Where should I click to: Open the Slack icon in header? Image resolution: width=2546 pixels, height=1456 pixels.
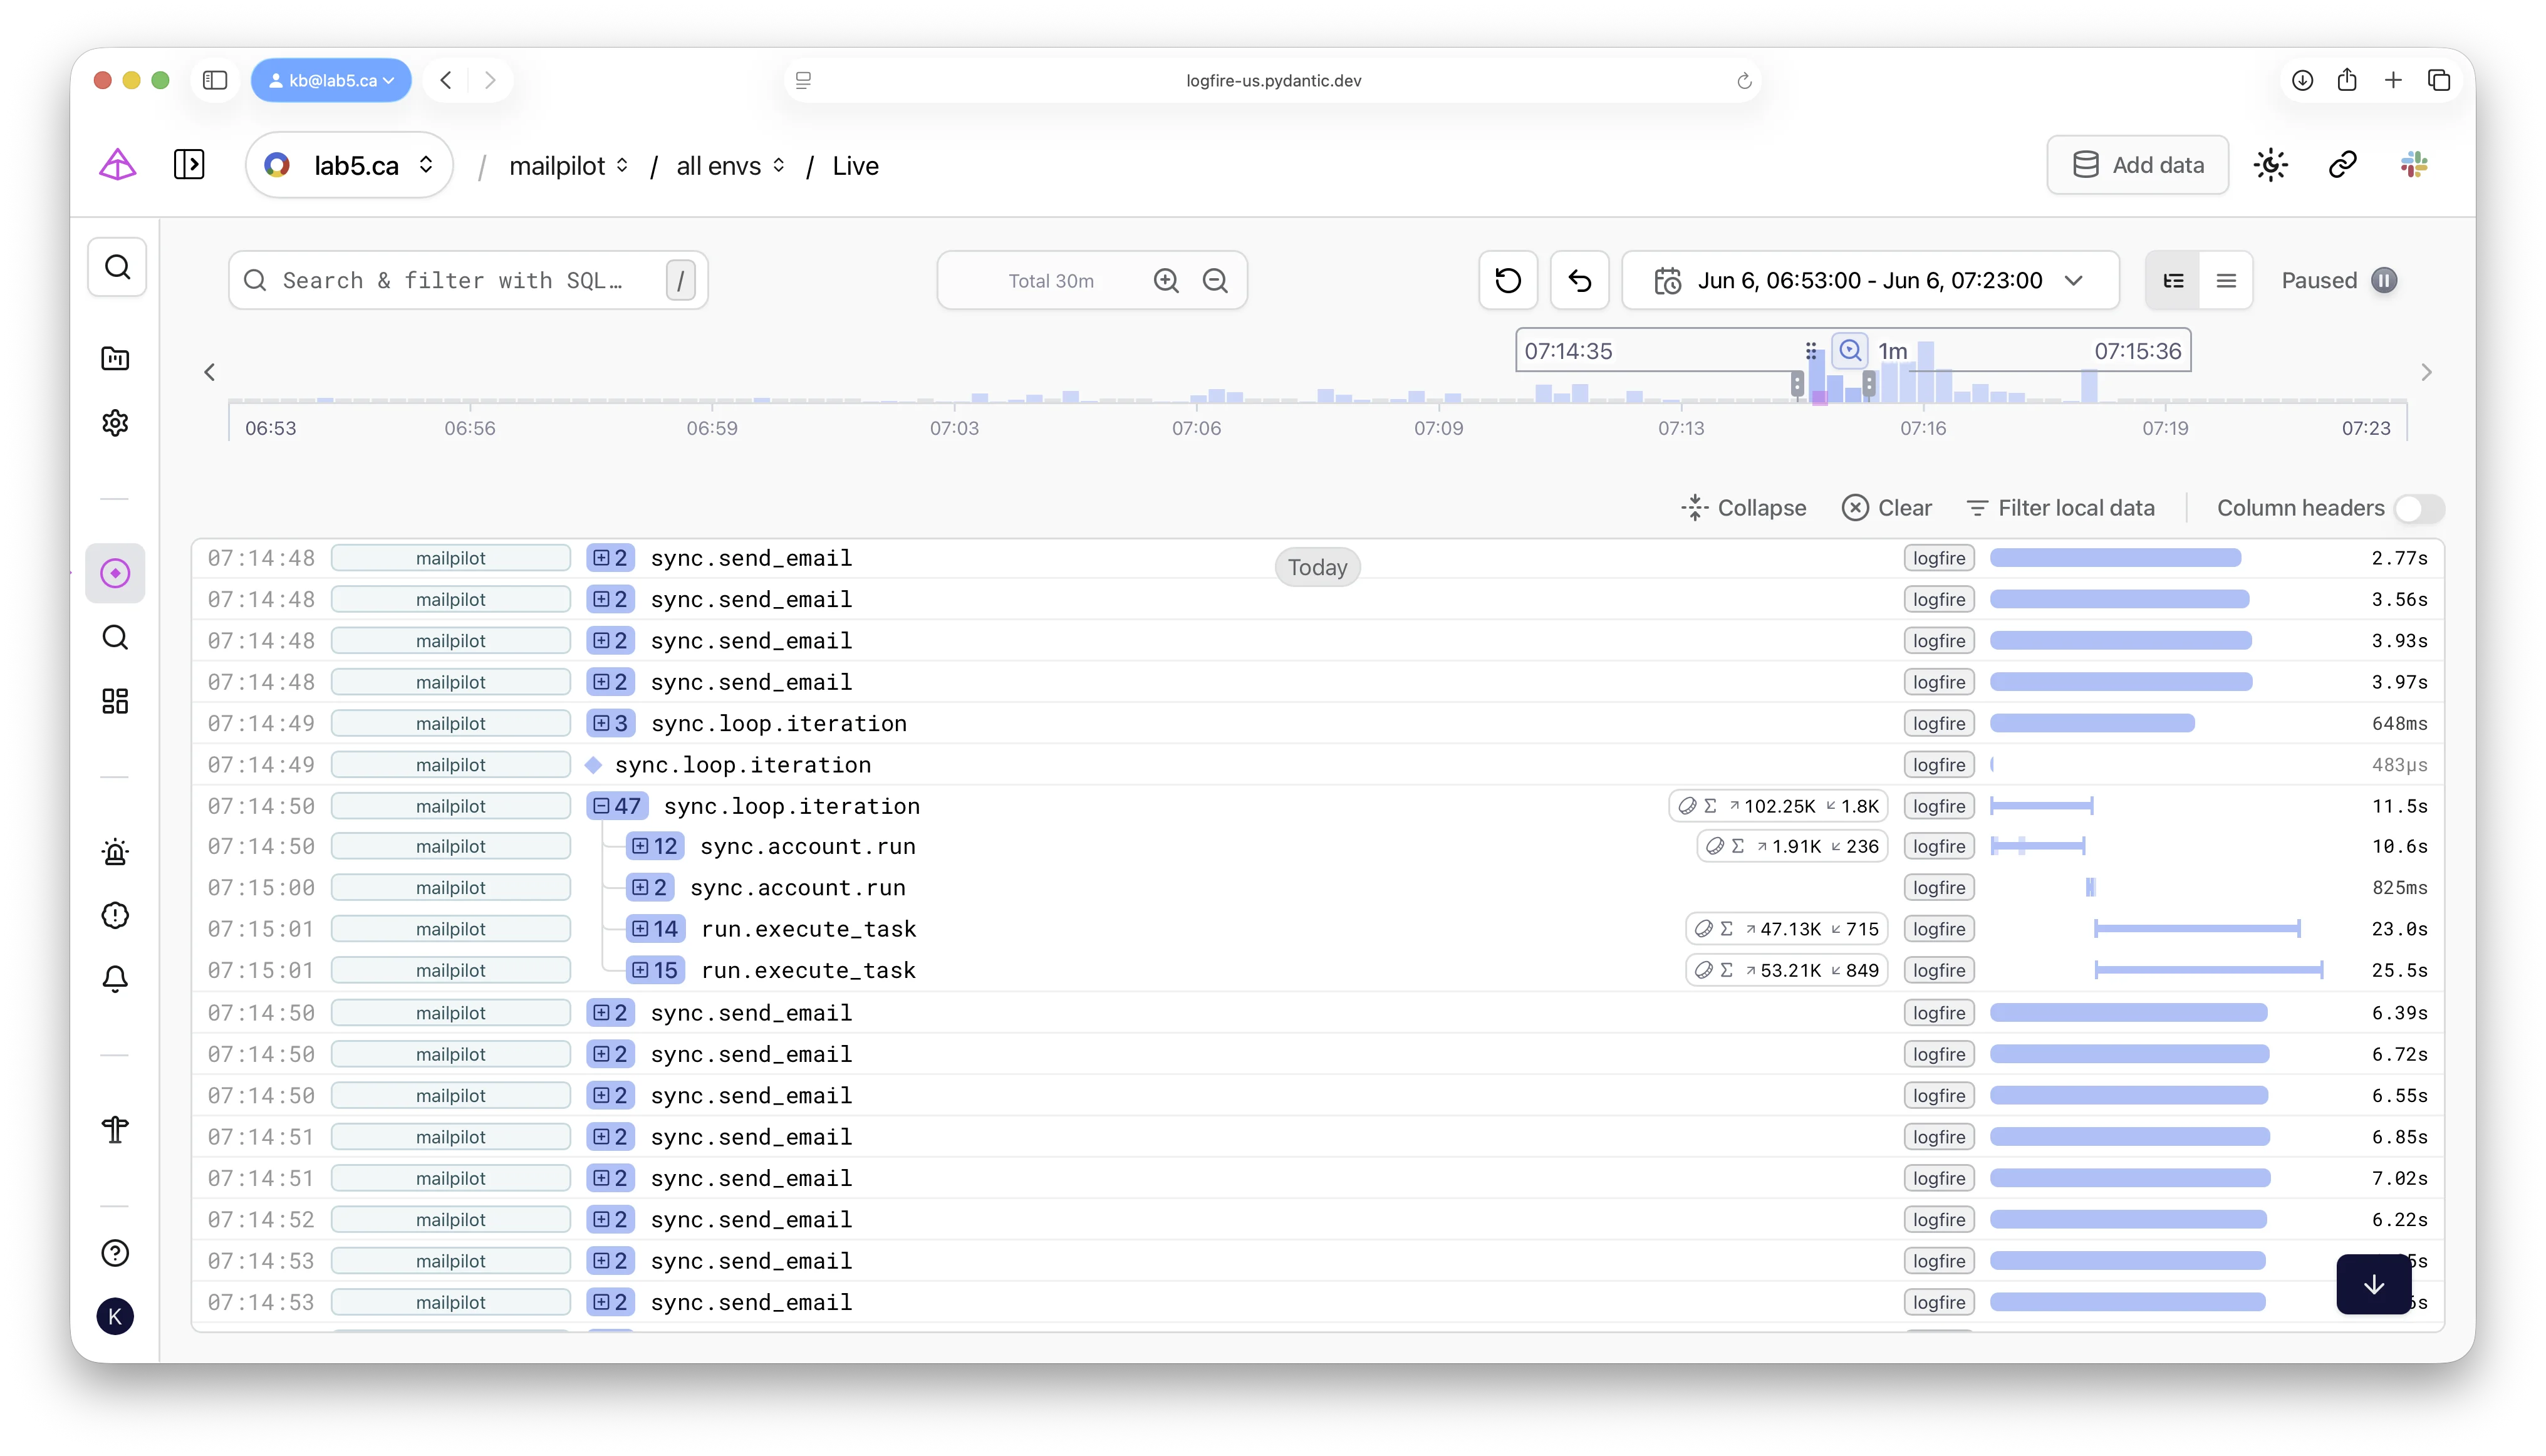pos(2415,165)
